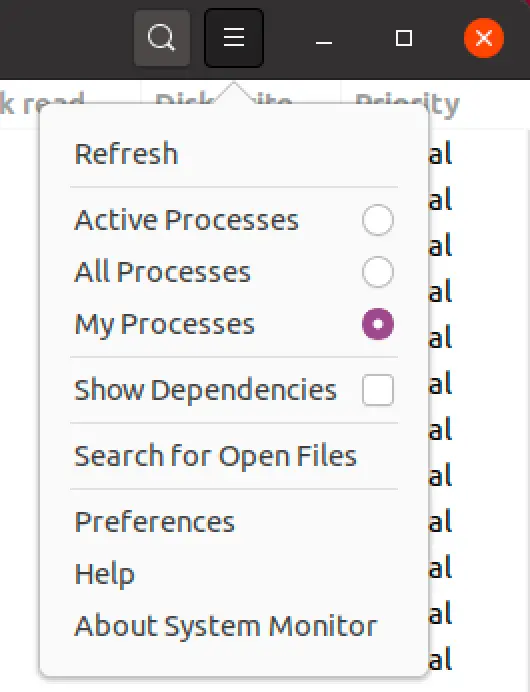Viewport: 530px width, 692px height.
Task: Close System Monitor with the orange X
Action: pyautogui.click(x=484, y=38)
